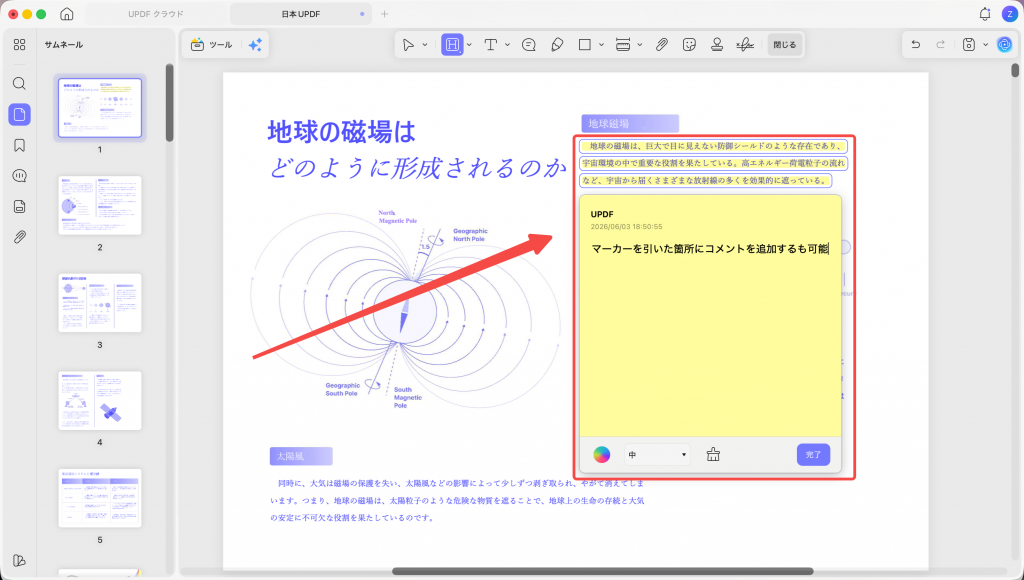This screenshot has height=580, width=1024.
Task: Redo the last action
Action: [940, 44]
